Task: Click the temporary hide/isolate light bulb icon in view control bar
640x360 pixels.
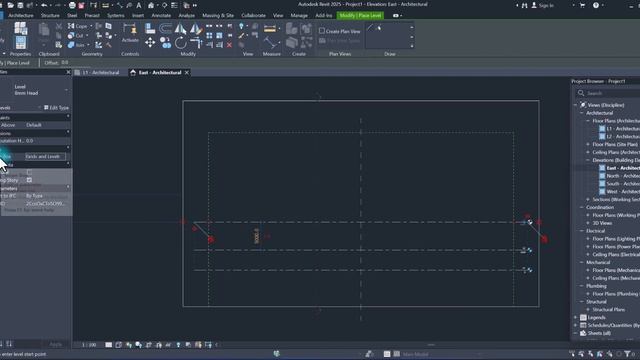Action: coord(178,345)
